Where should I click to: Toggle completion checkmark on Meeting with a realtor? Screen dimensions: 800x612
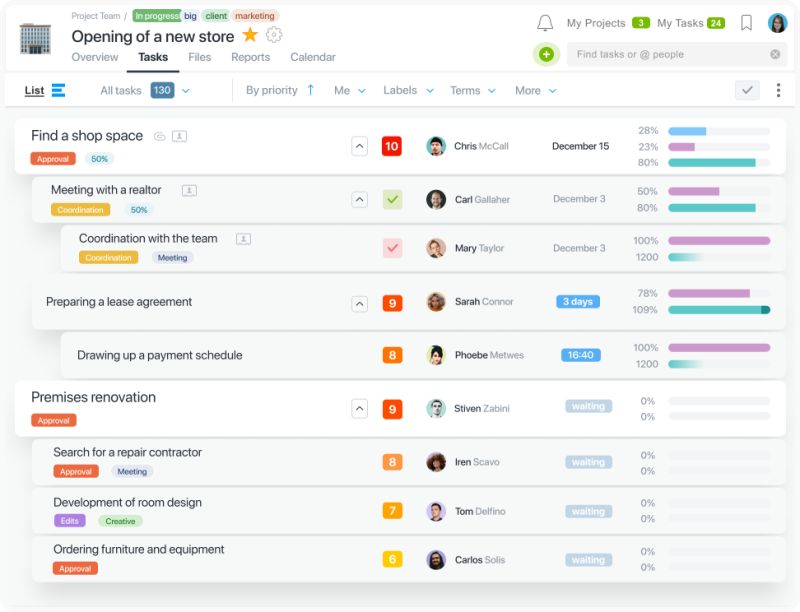tap(392, 198)
